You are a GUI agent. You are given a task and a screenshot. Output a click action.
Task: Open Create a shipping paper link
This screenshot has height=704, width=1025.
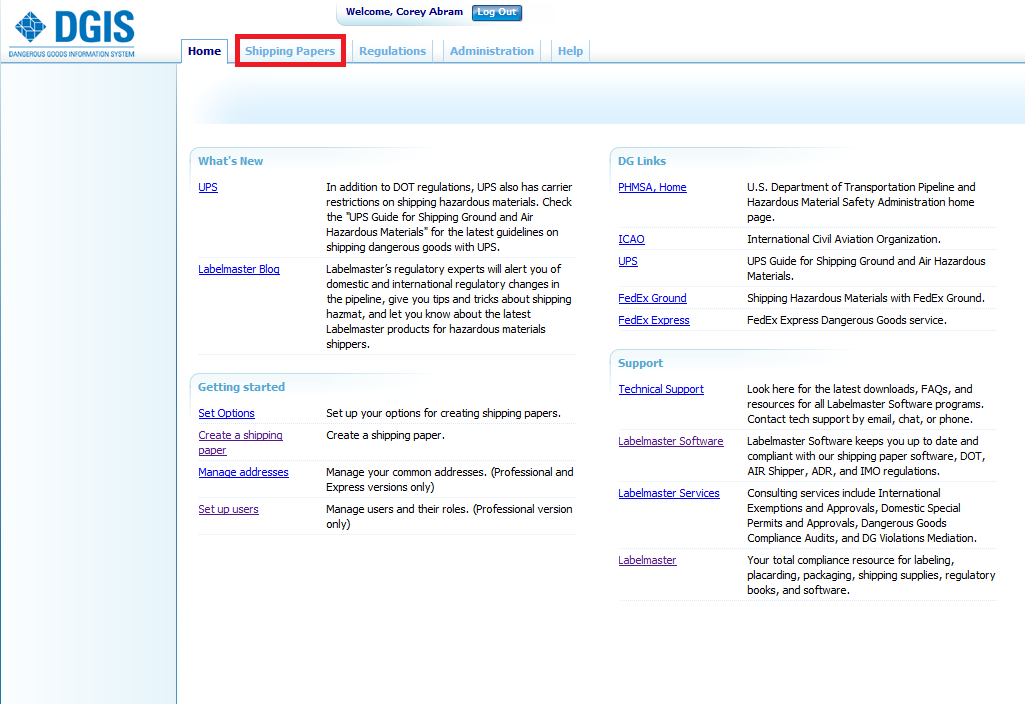click(240, 436)
